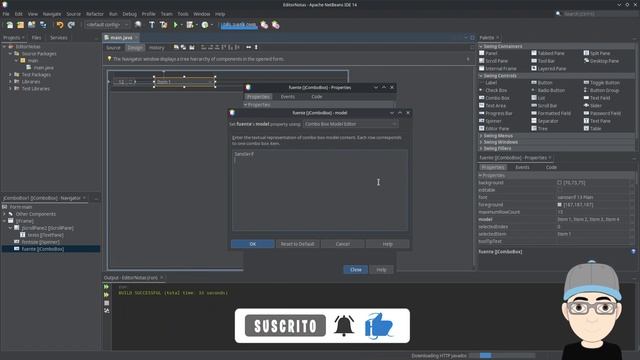
Task: Collapse the Swing Controls palette section
Action: click(x=481, y=76)
